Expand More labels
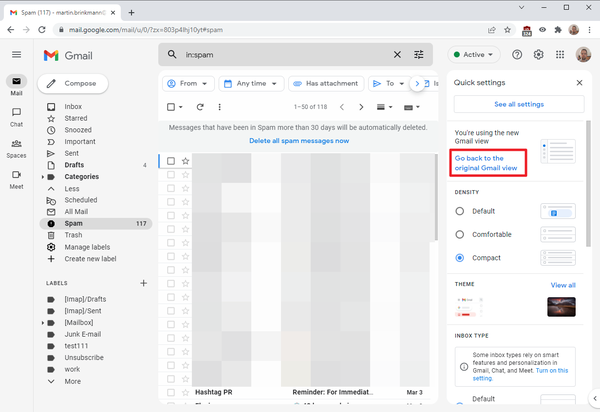 (x=72, y=381)
